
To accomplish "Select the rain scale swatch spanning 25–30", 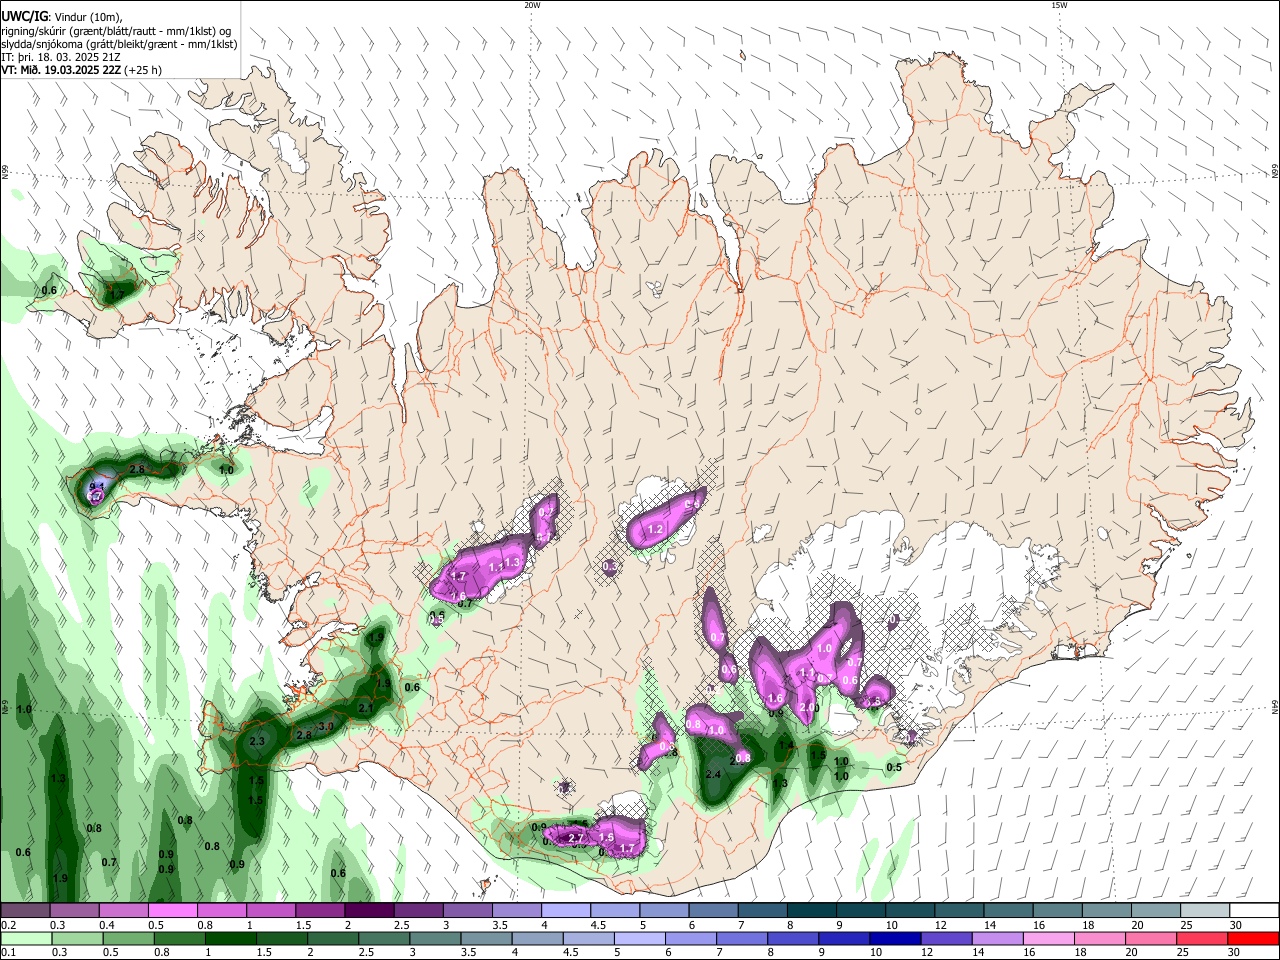I will [x=1201, y=938].
